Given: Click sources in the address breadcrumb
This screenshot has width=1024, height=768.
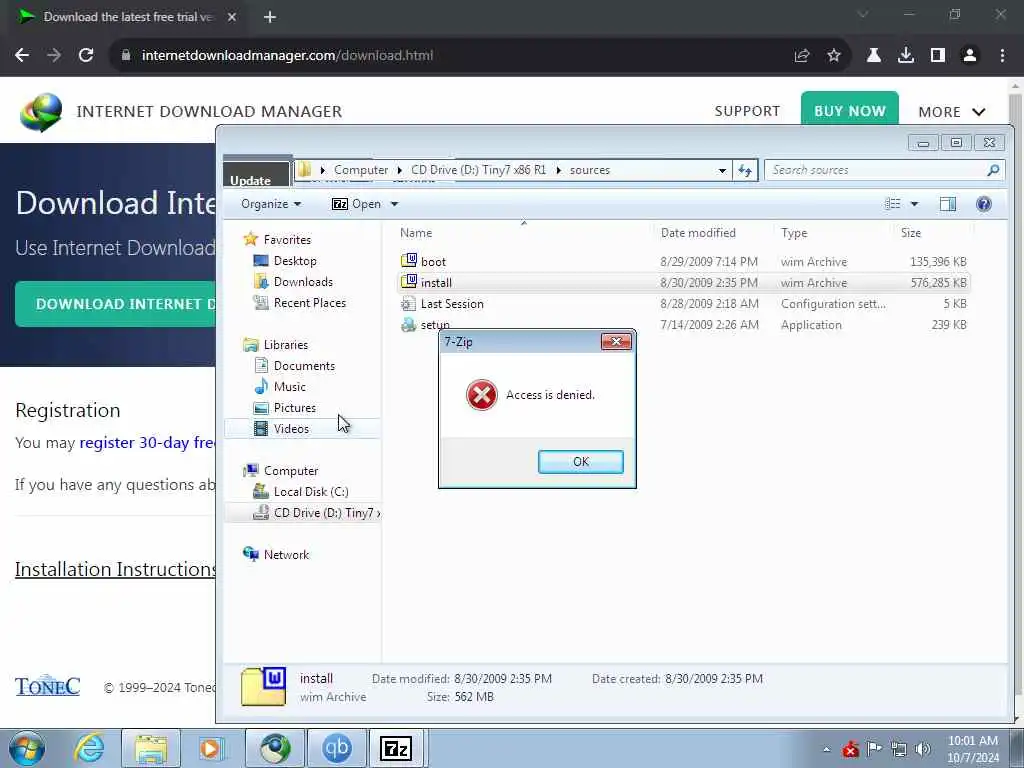Looking at the screenshot, I should click(x=590, y=170).
